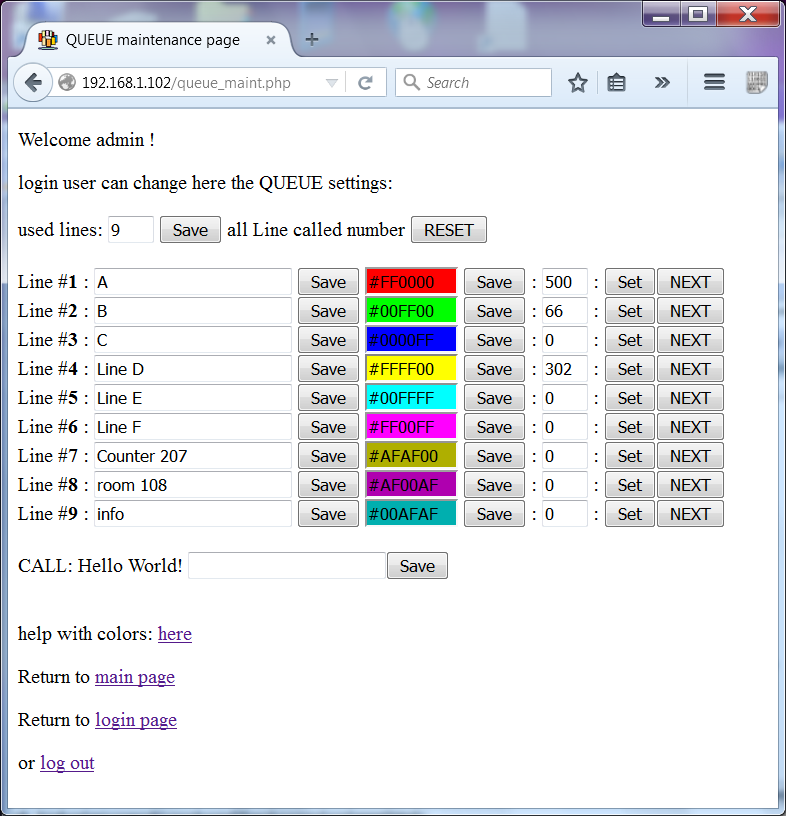Viewport: 786px width, 816px height.
Task: Select the QUEUE maintenance page tab
Action: (152, 40)
